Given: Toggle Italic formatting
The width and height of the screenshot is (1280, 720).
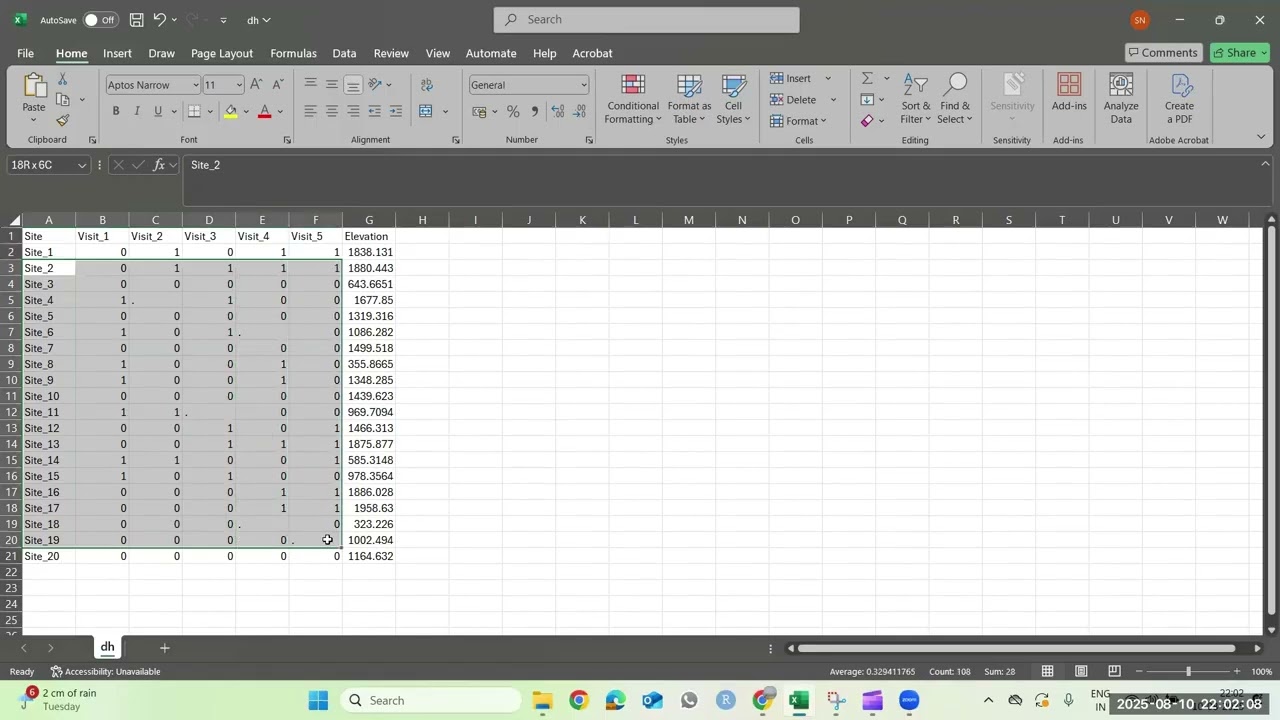Looking at the screenshot, I should [x=137, y=111].
